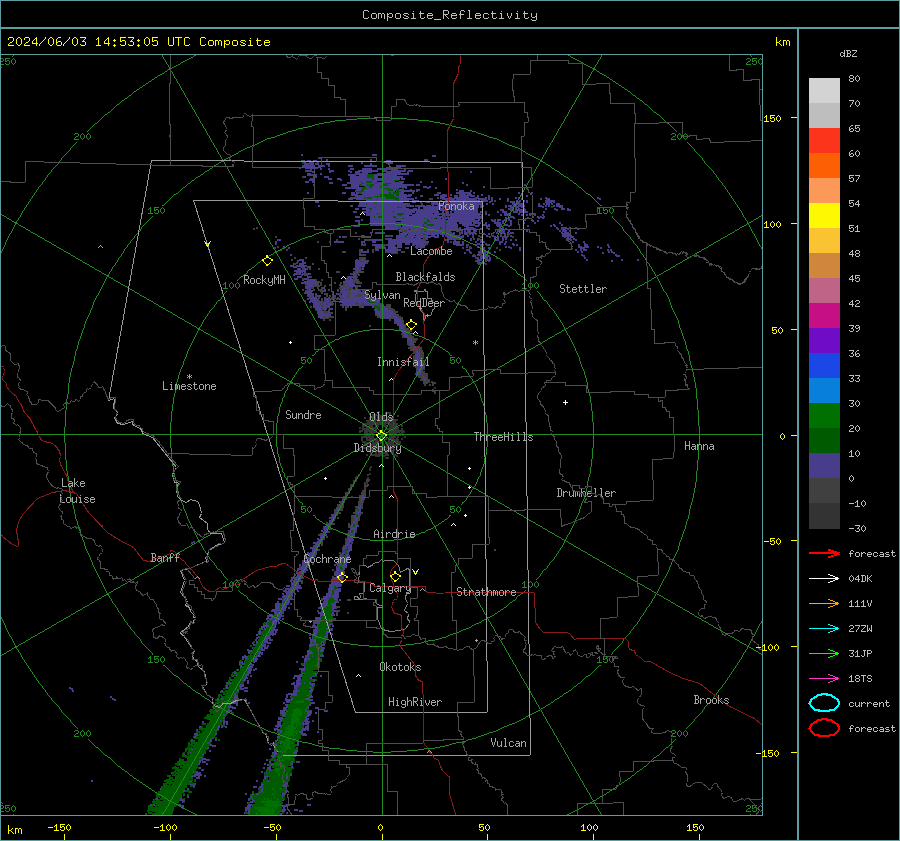Pick the yellow swatch between 54 and 51 dBZ

[x=824, y=216]
